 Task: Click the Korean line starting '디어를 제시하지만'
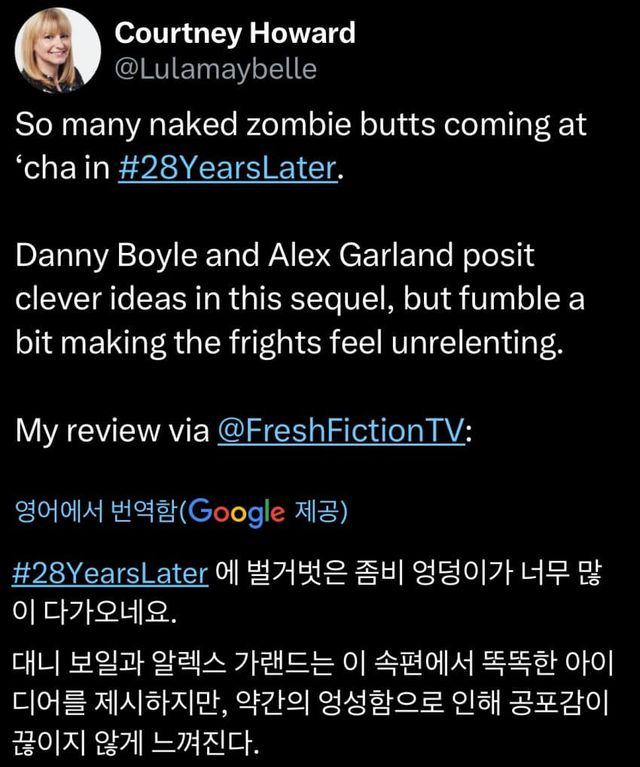310,703
